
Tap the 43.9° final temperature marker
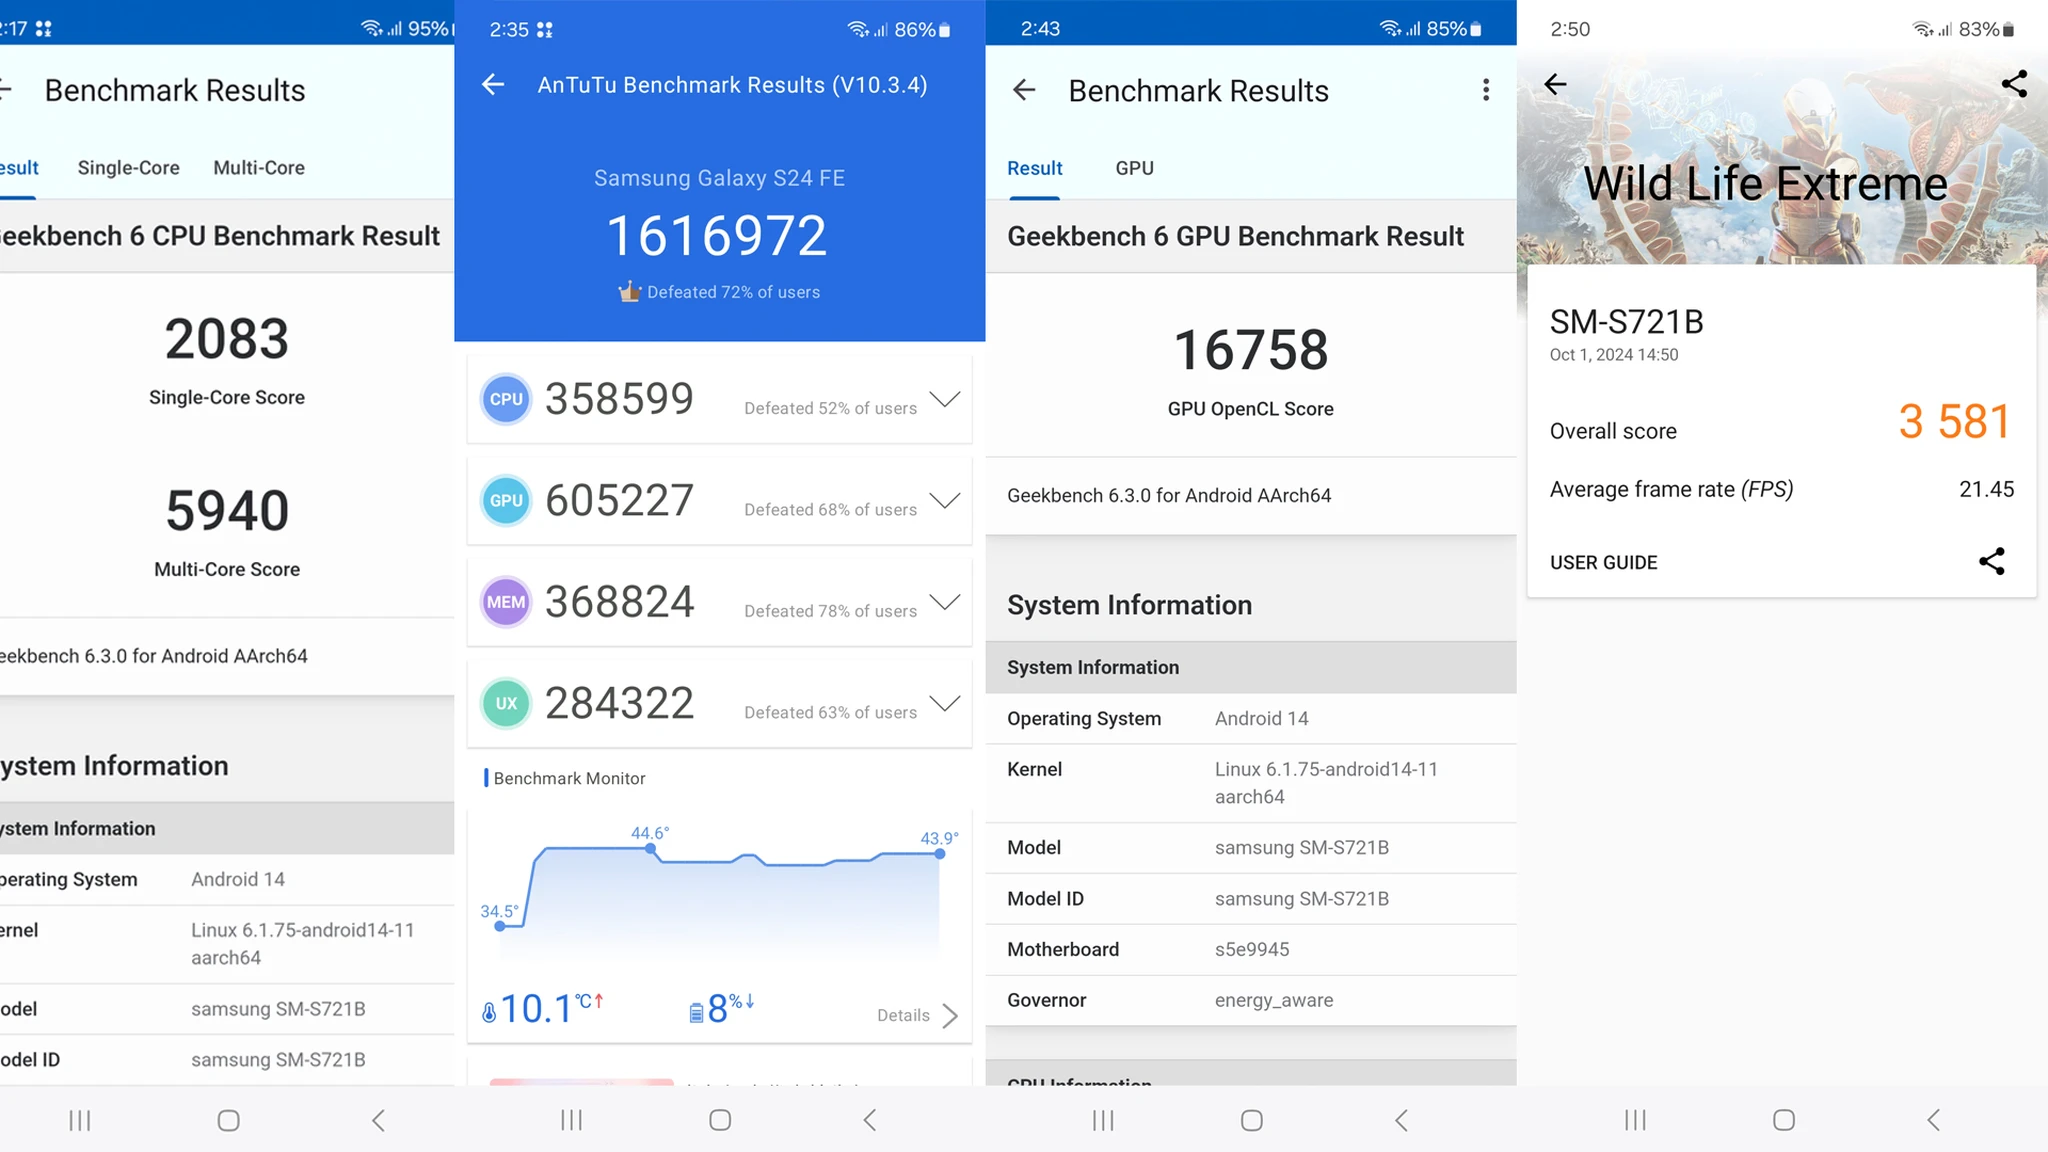click(x=940, y=854)
